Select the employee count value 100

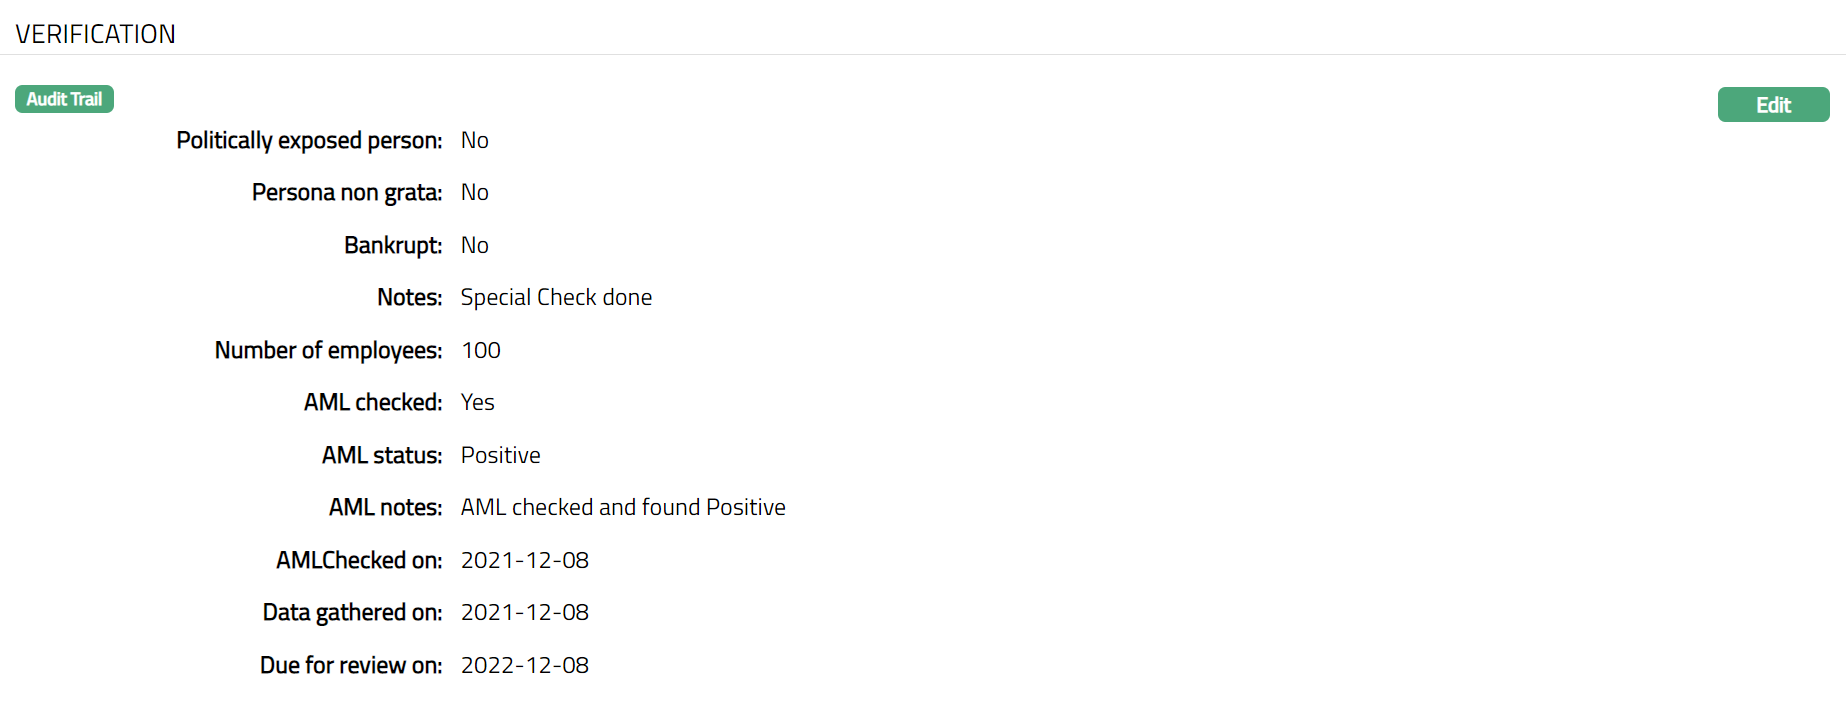point(481,350)
